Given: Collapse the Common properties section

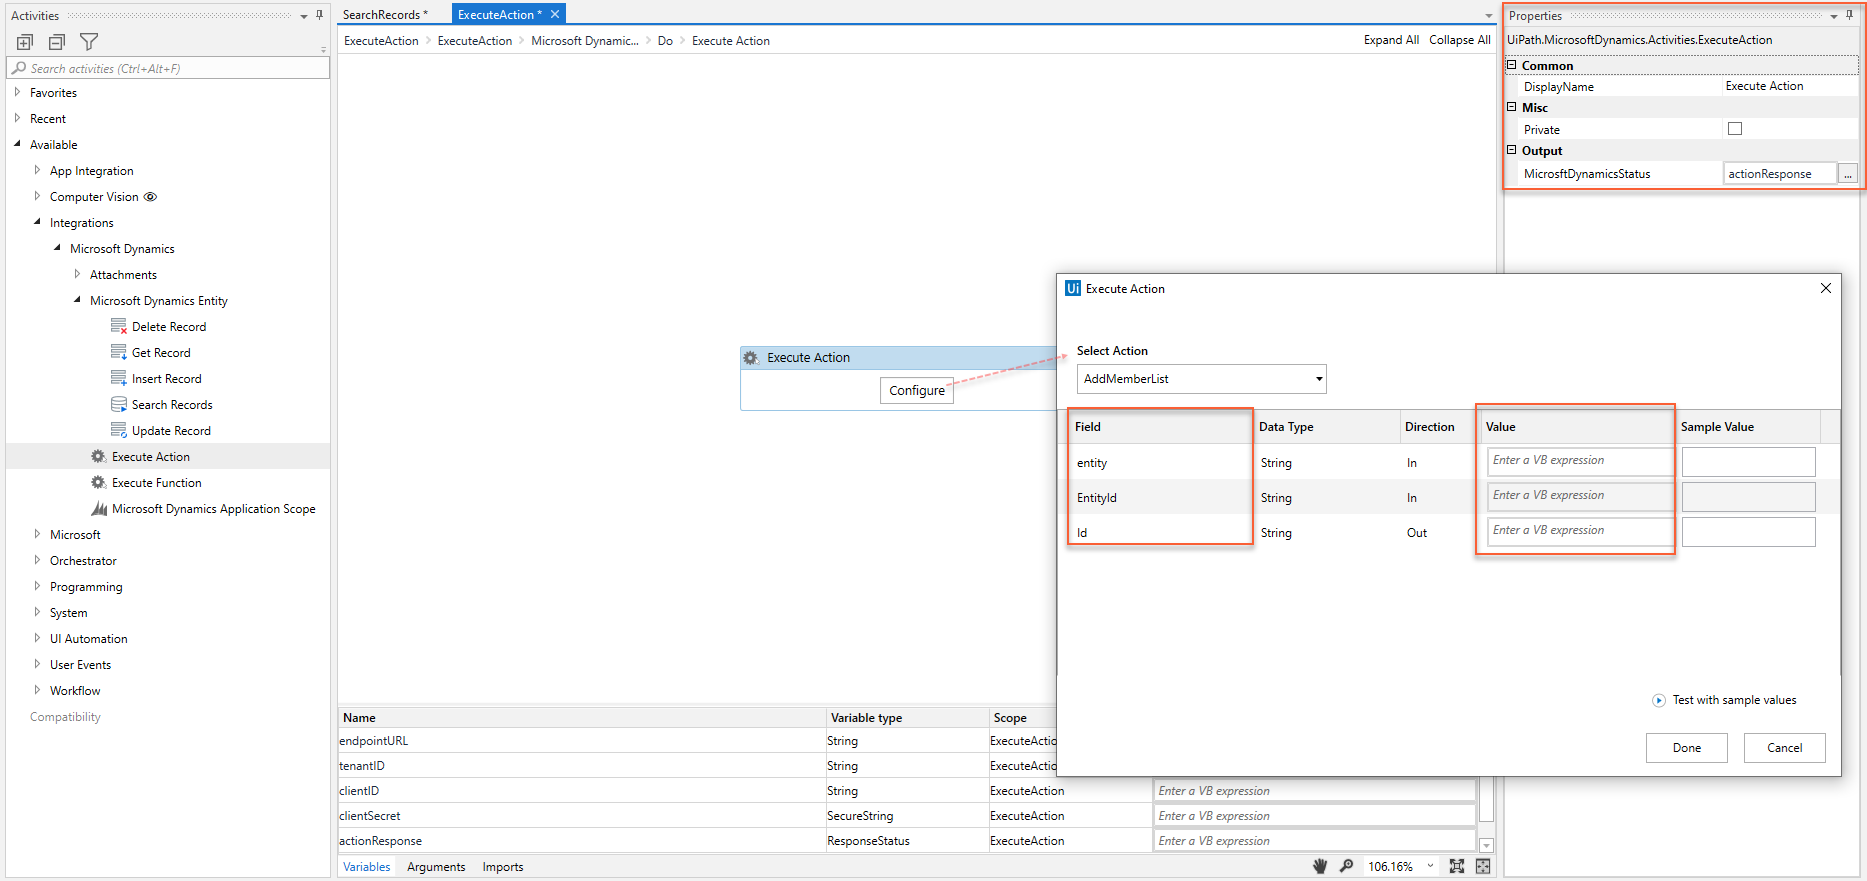Looking at the screenshot, I should point(1512,65).
